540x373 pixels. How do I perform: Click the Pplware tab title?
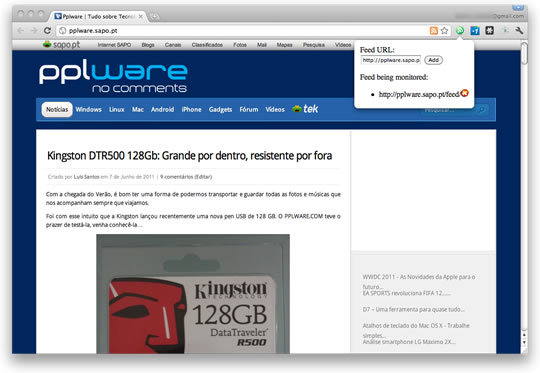point(98,16)
